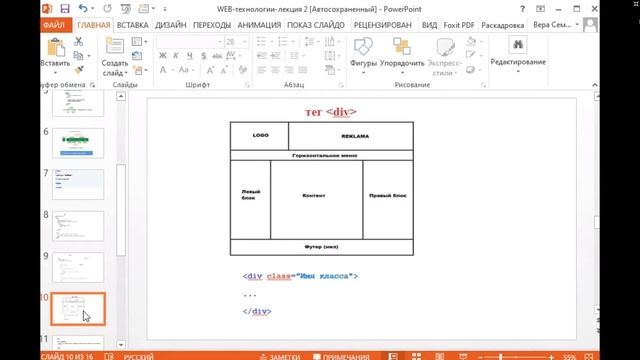Click the Format Painter brush icon
This screenshot has height=360, width=640.
79,70
